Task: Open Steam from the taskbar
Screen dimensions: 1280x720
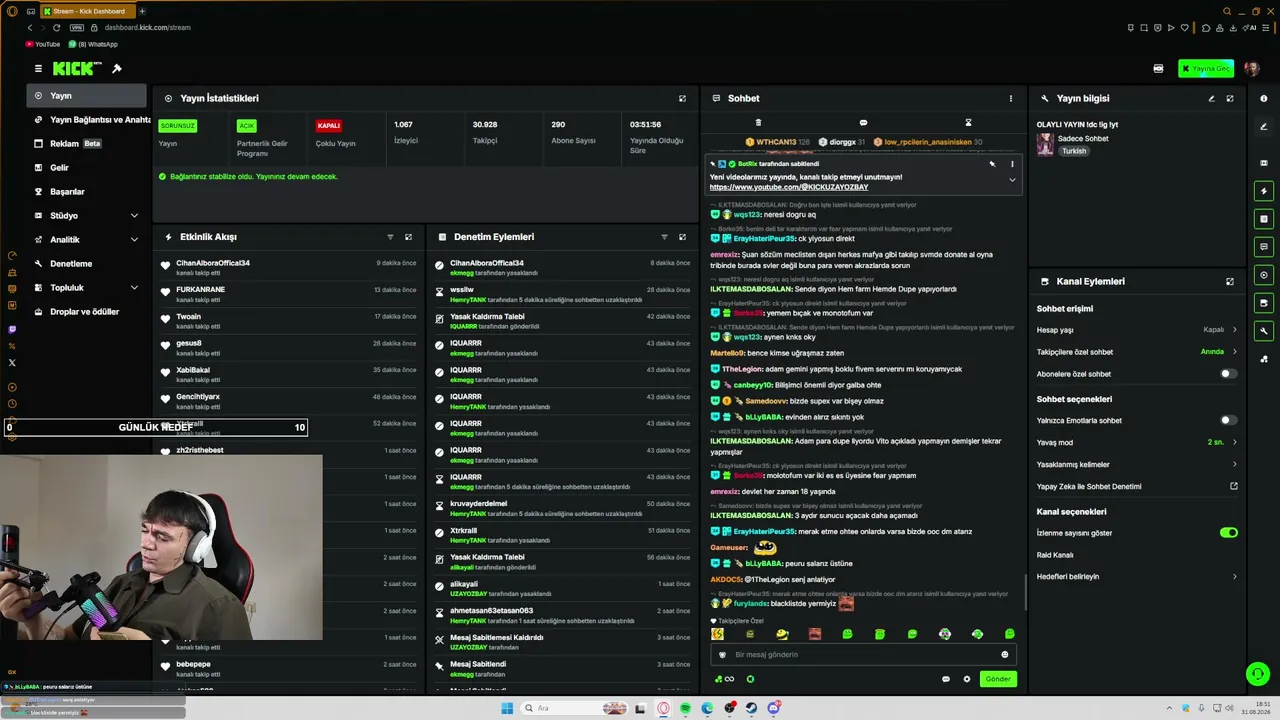Action: [x=751, y=708]
